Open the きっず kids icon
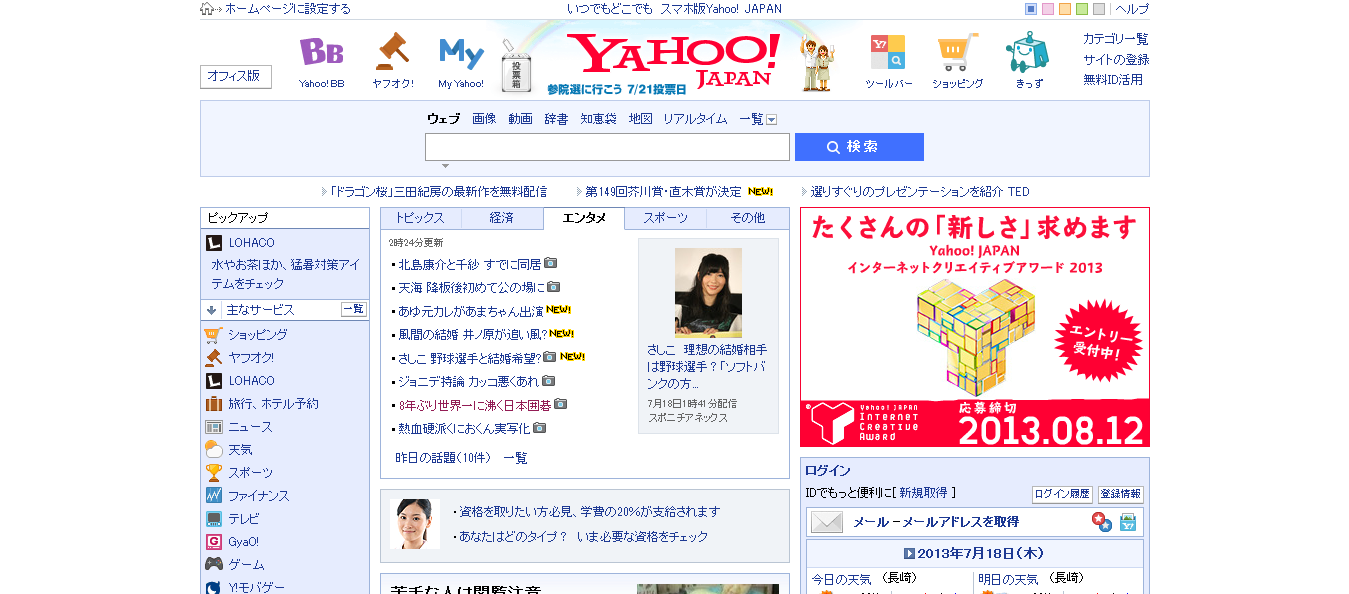Viewport: 1349px width, 594px height. point(1028,52)
